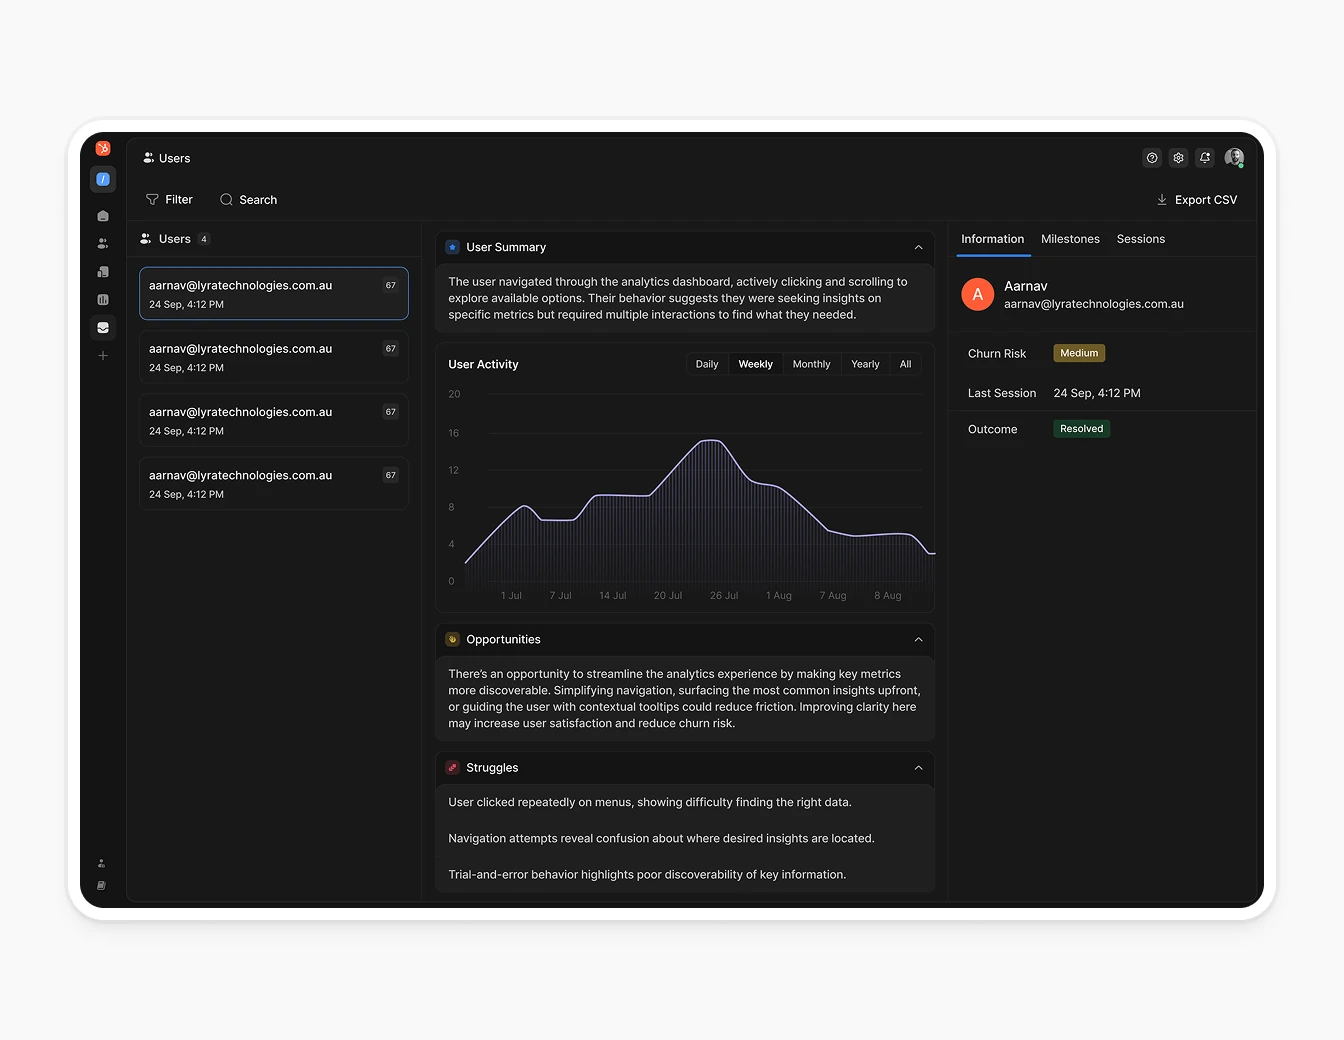Open the Filter control above user list
1344x1040 pixels.
coord(169,199)
